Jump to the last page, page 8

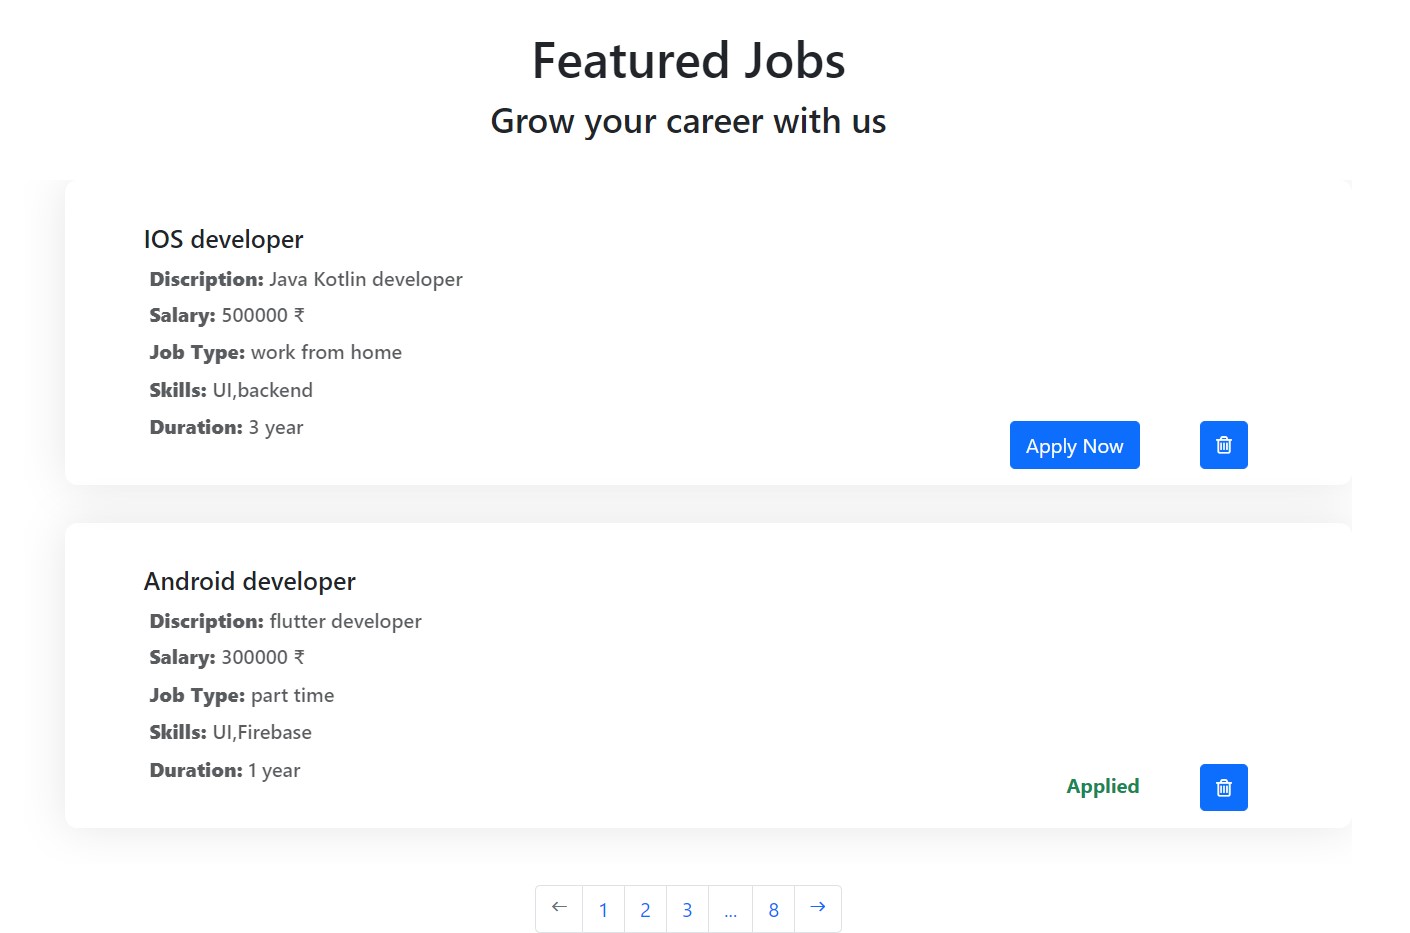coord(773,908)
